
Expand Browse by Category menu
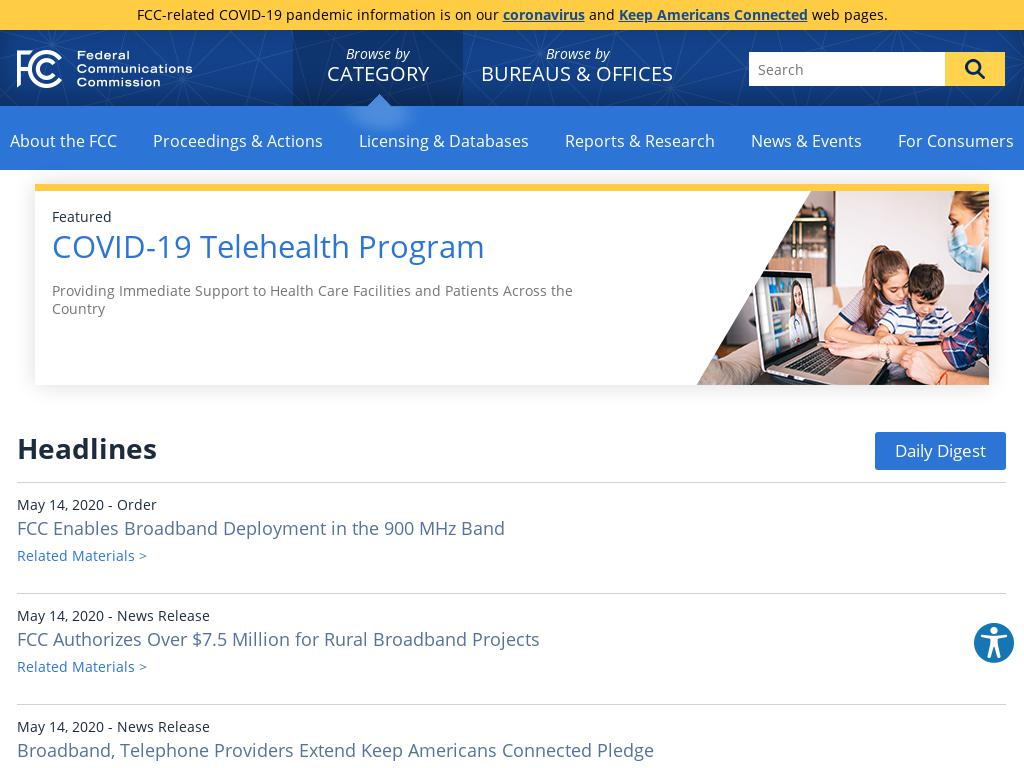(378, 66)
